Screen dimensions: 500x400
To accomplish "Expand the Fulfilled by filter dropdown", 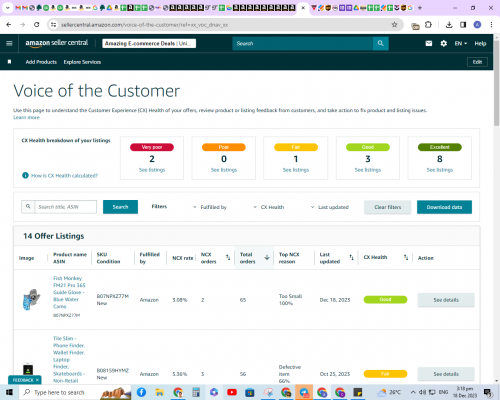I will pyautogui.click(x=210, y=207).
